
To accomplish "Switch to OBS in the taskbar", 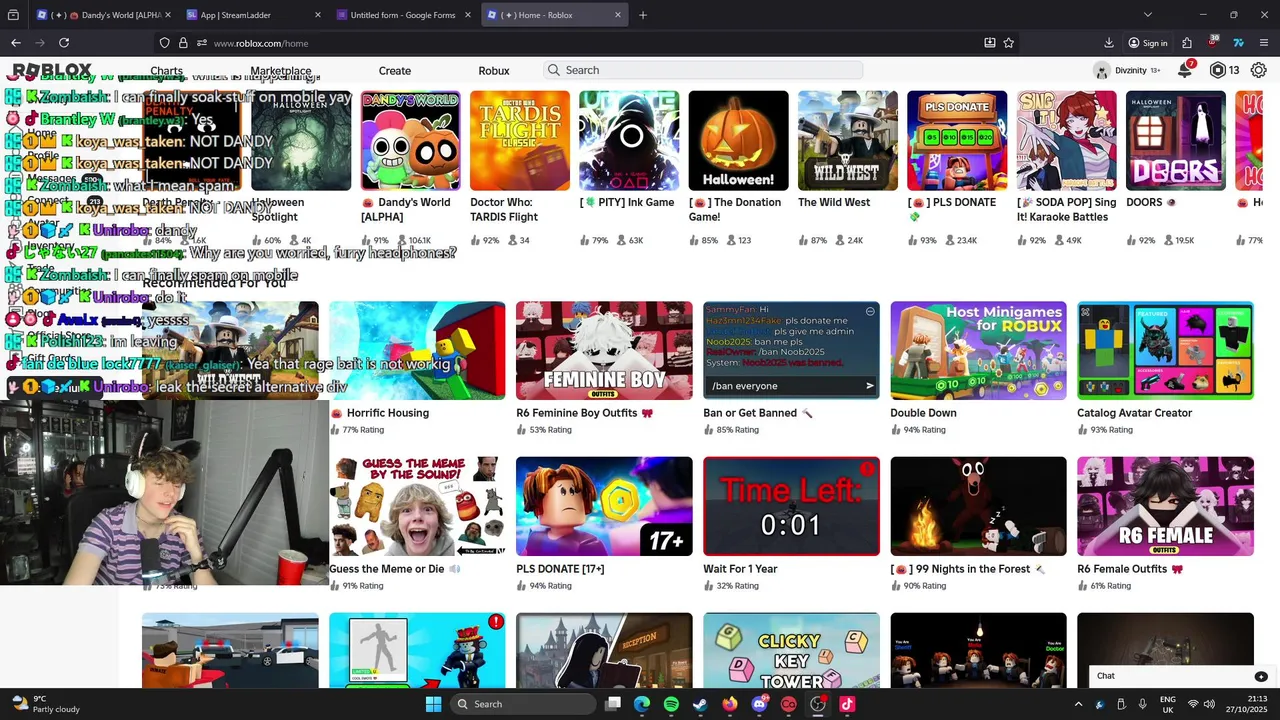I will 818,704.
